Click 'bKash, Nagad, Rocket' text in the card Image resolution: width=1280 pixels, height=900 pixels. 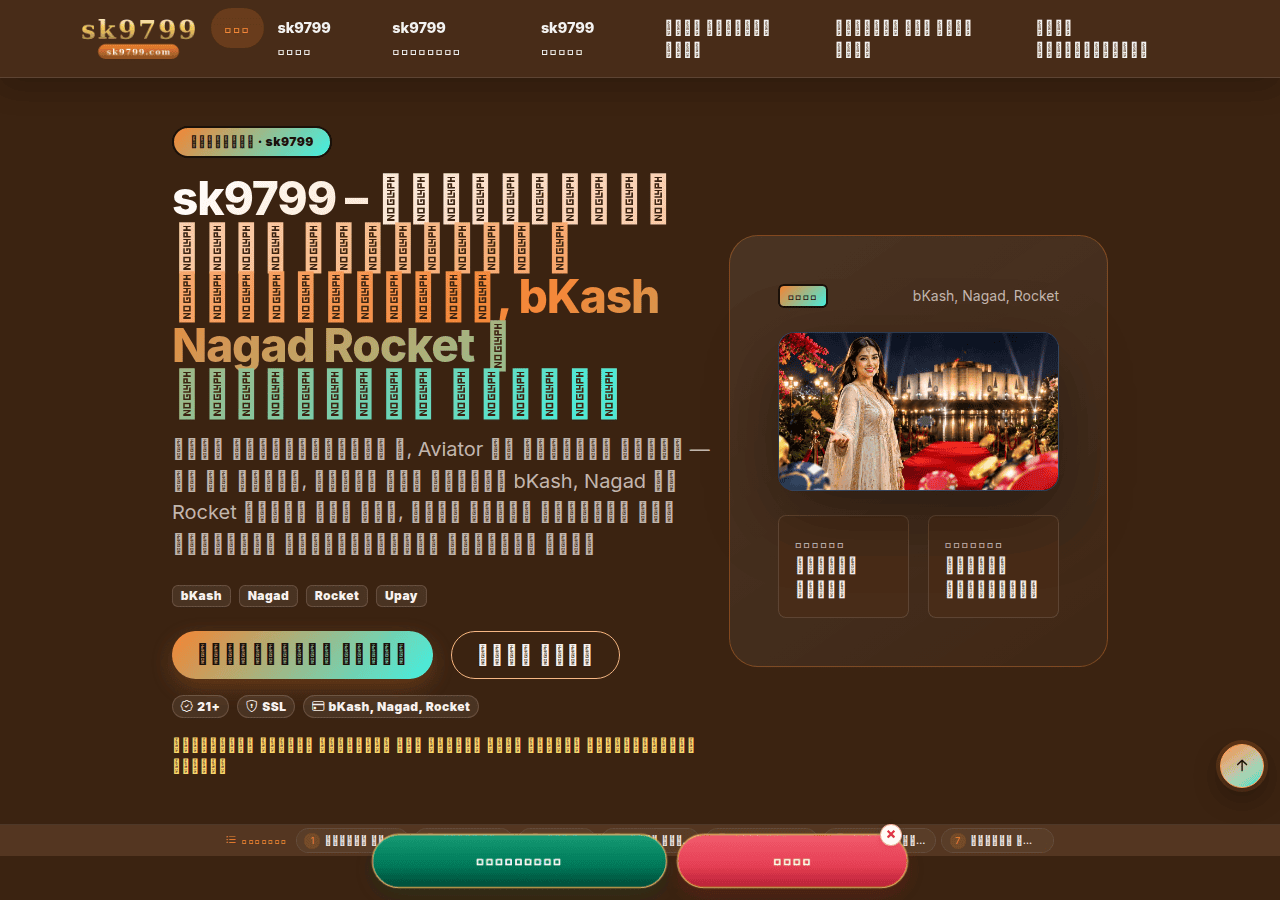tap(985, 296)
